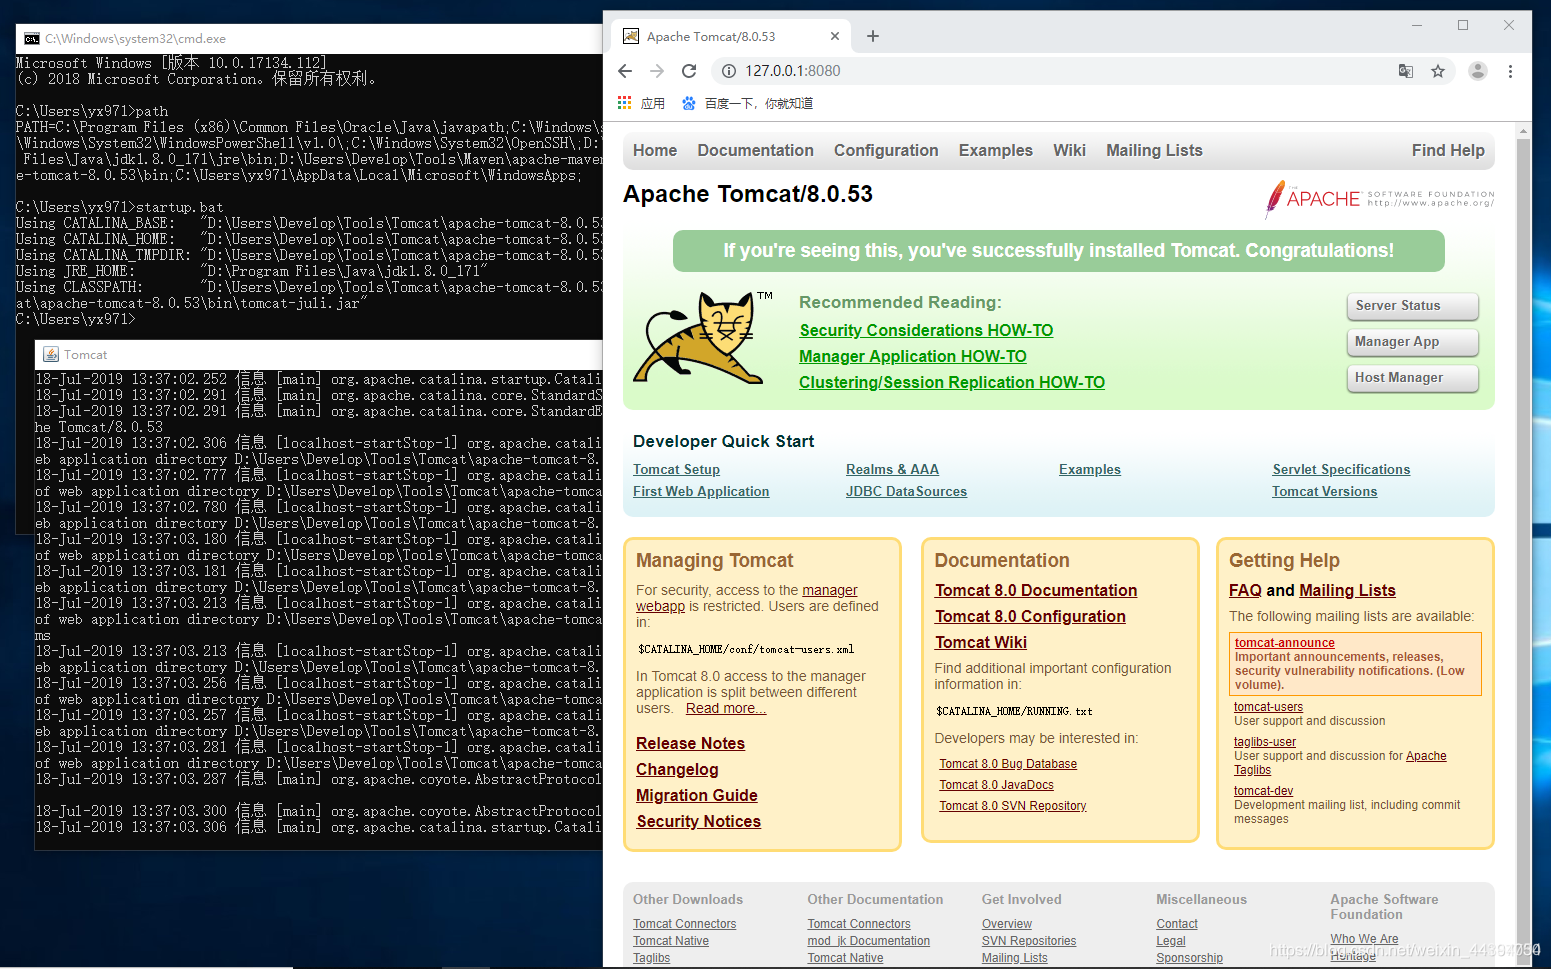Open the tomcat-announce mailing list link
This screenshot has height=969, width=1551.
click(x=1284, y=643)
